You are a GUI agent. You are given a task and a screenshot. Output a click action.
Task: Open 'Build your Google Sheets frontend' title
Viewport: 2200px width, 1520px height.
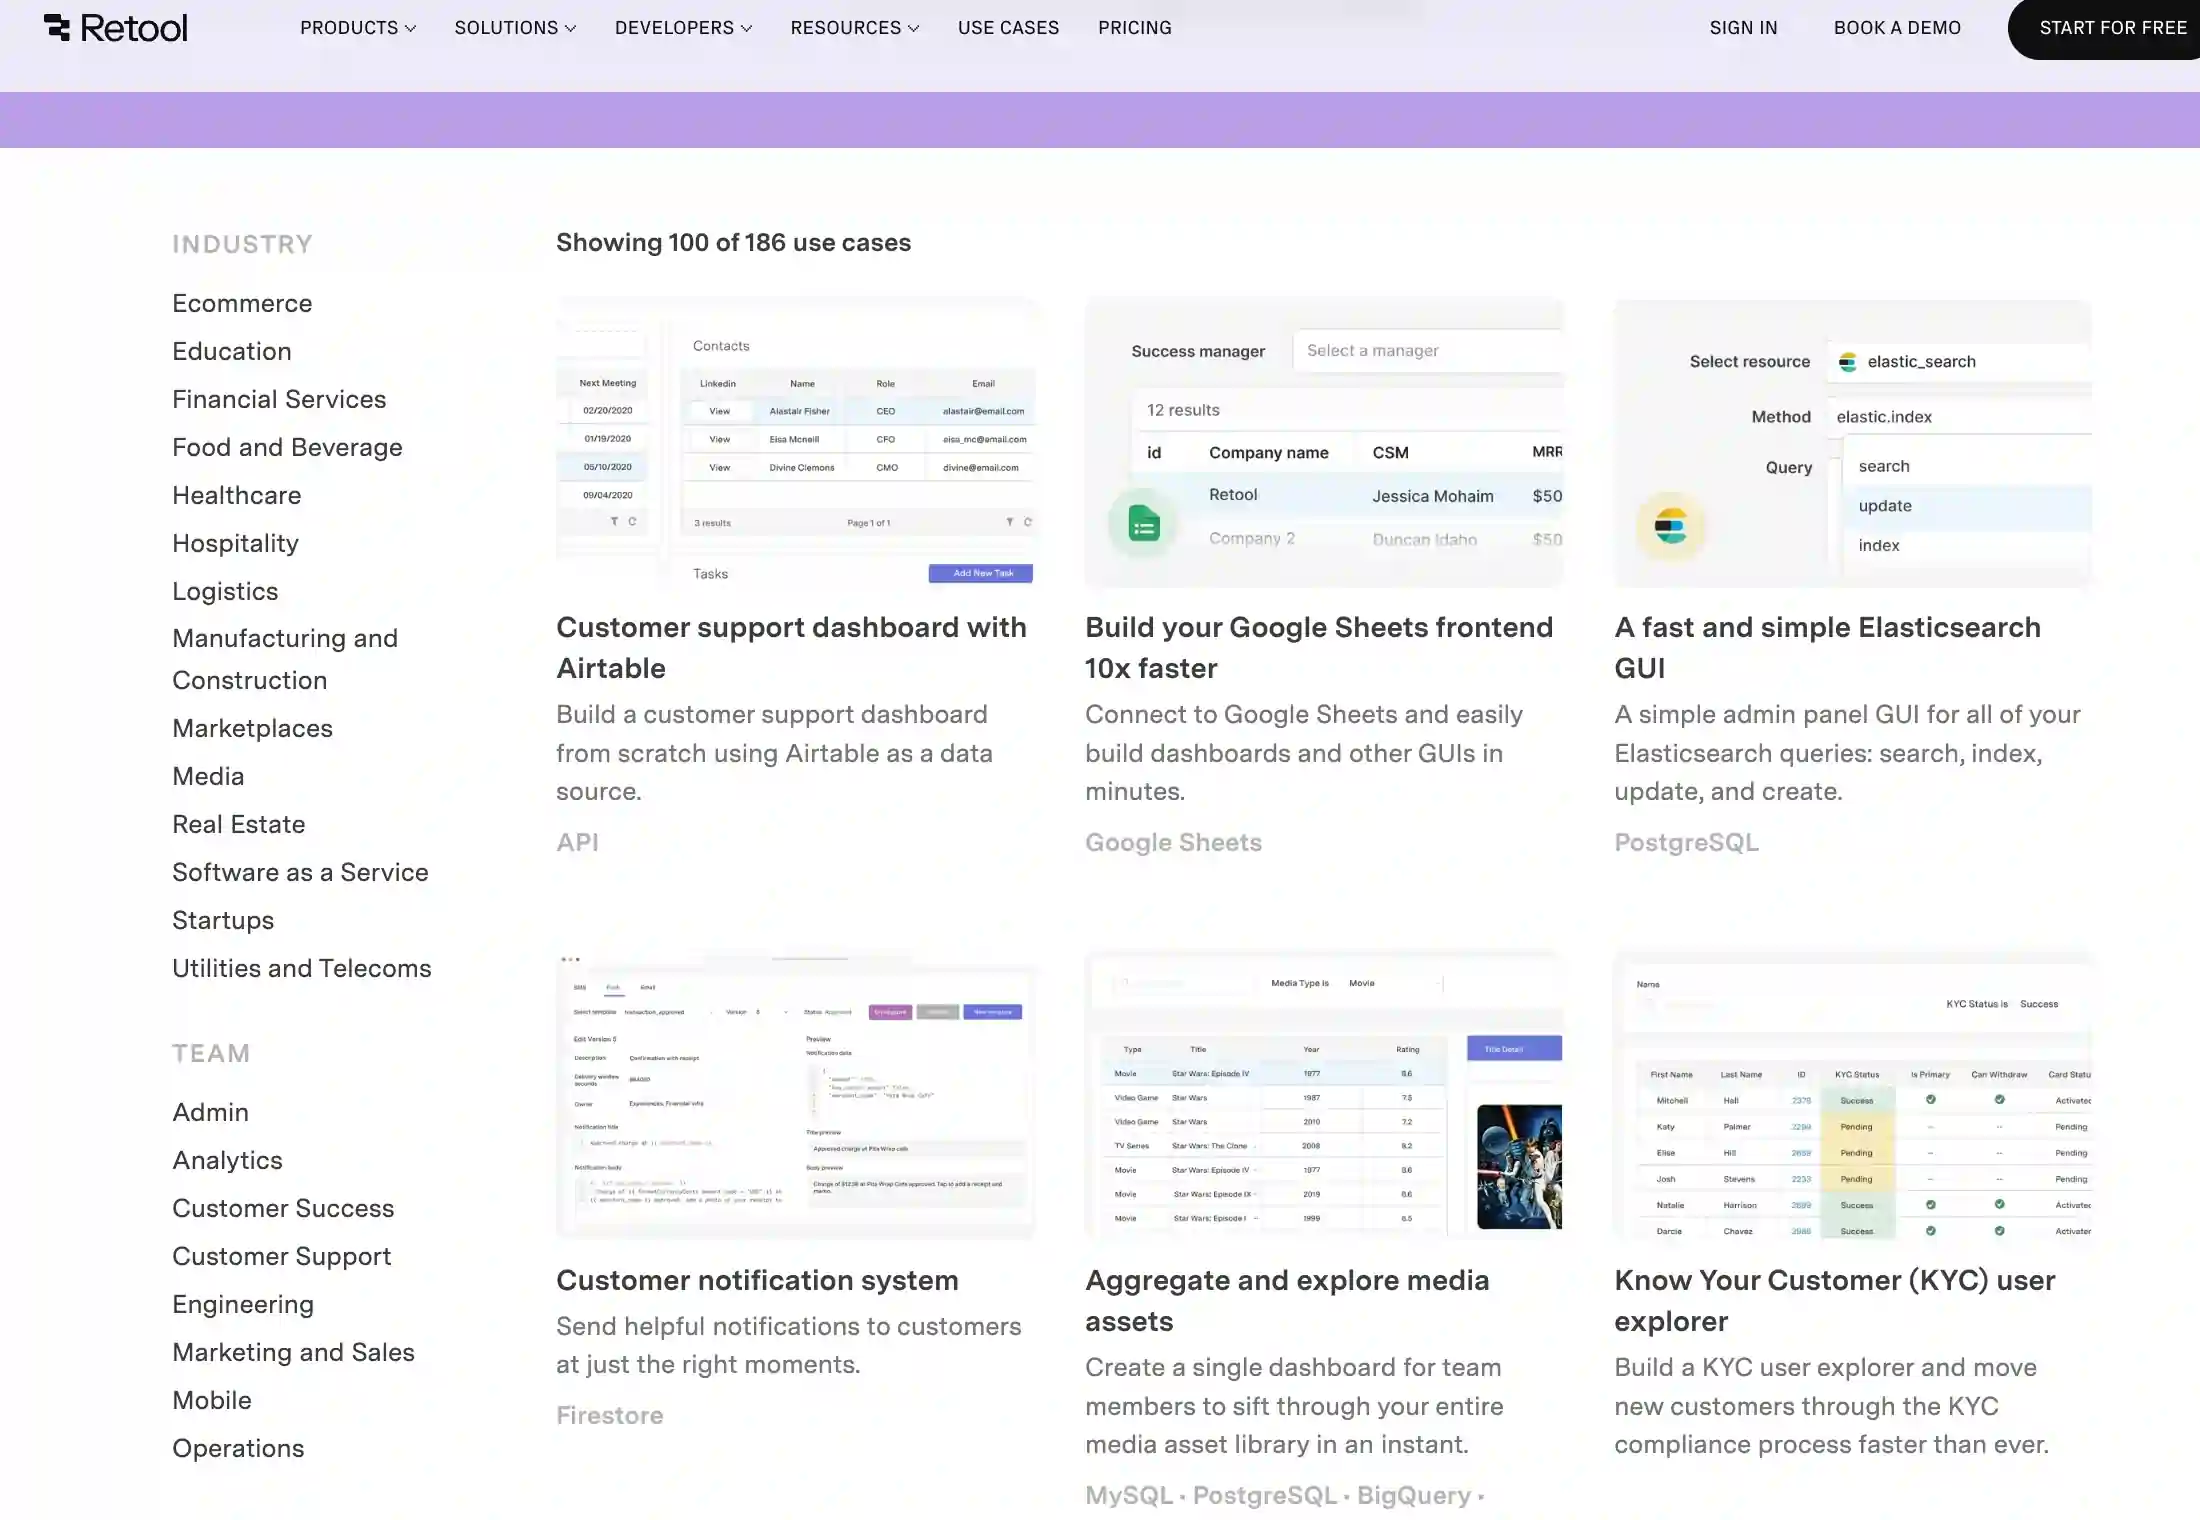(1319, 647)
